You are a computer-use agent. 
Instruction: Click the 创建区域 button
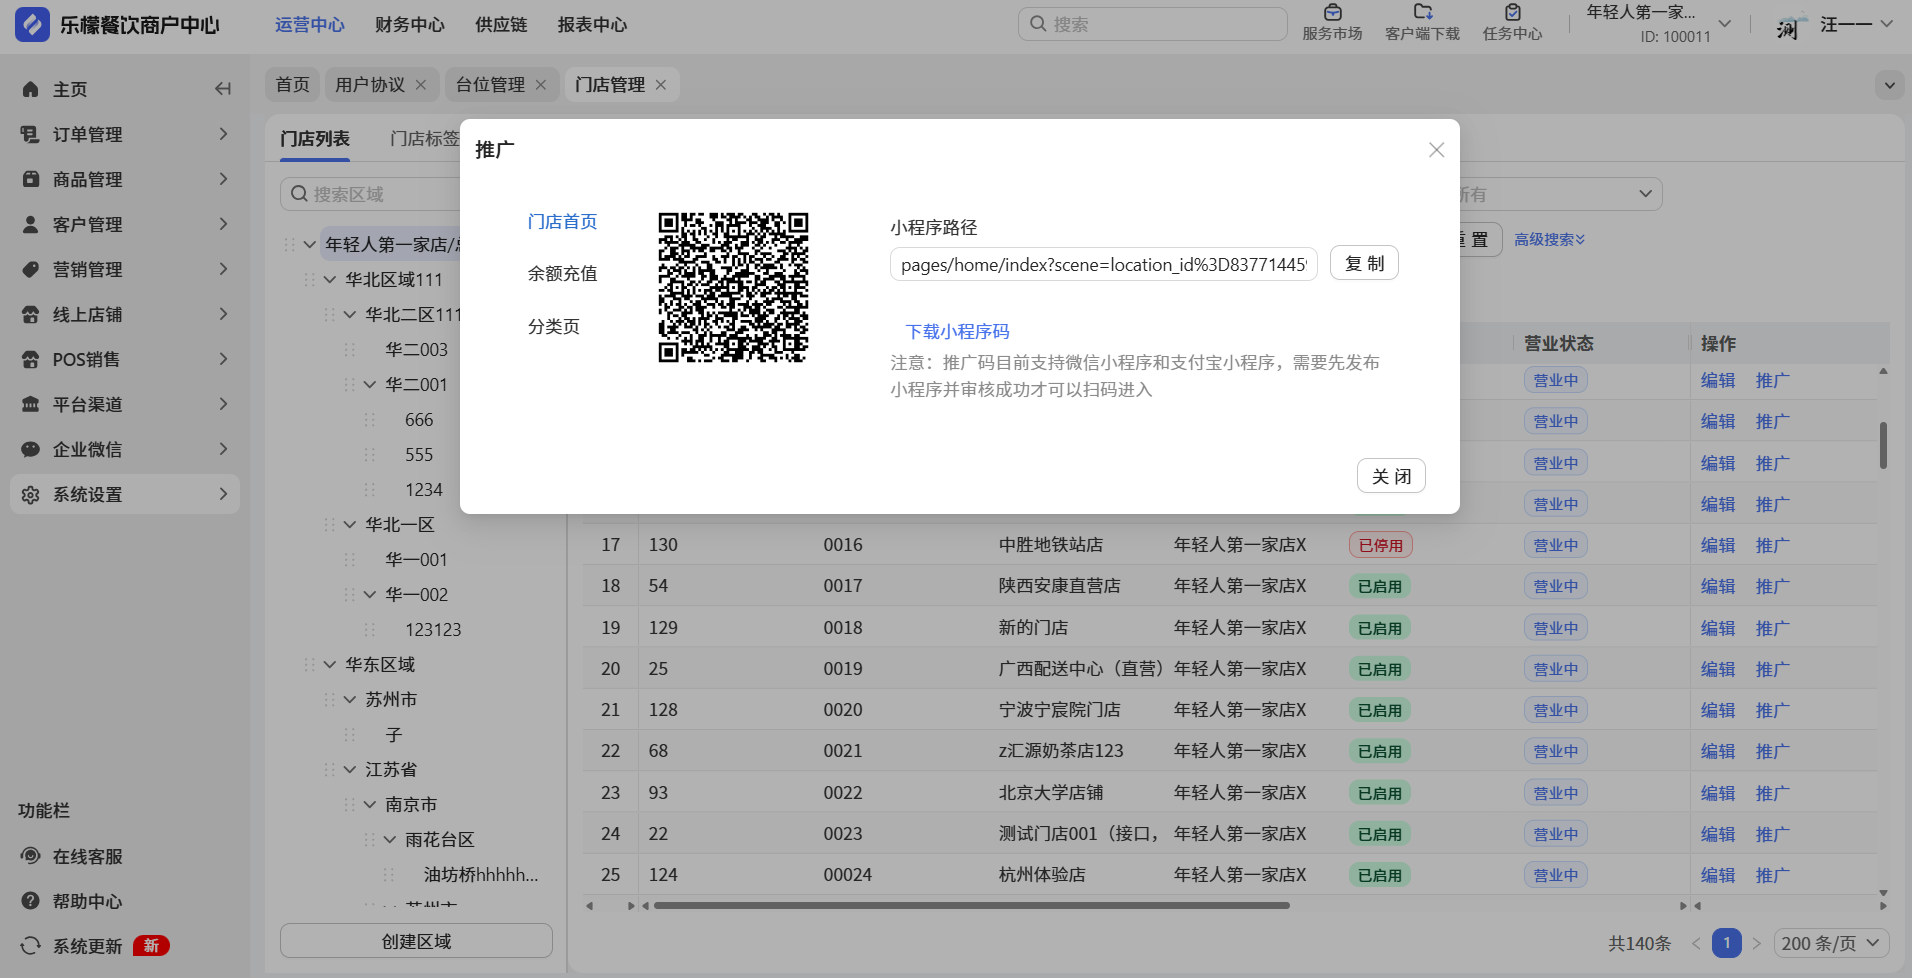[x=416, y=941]
